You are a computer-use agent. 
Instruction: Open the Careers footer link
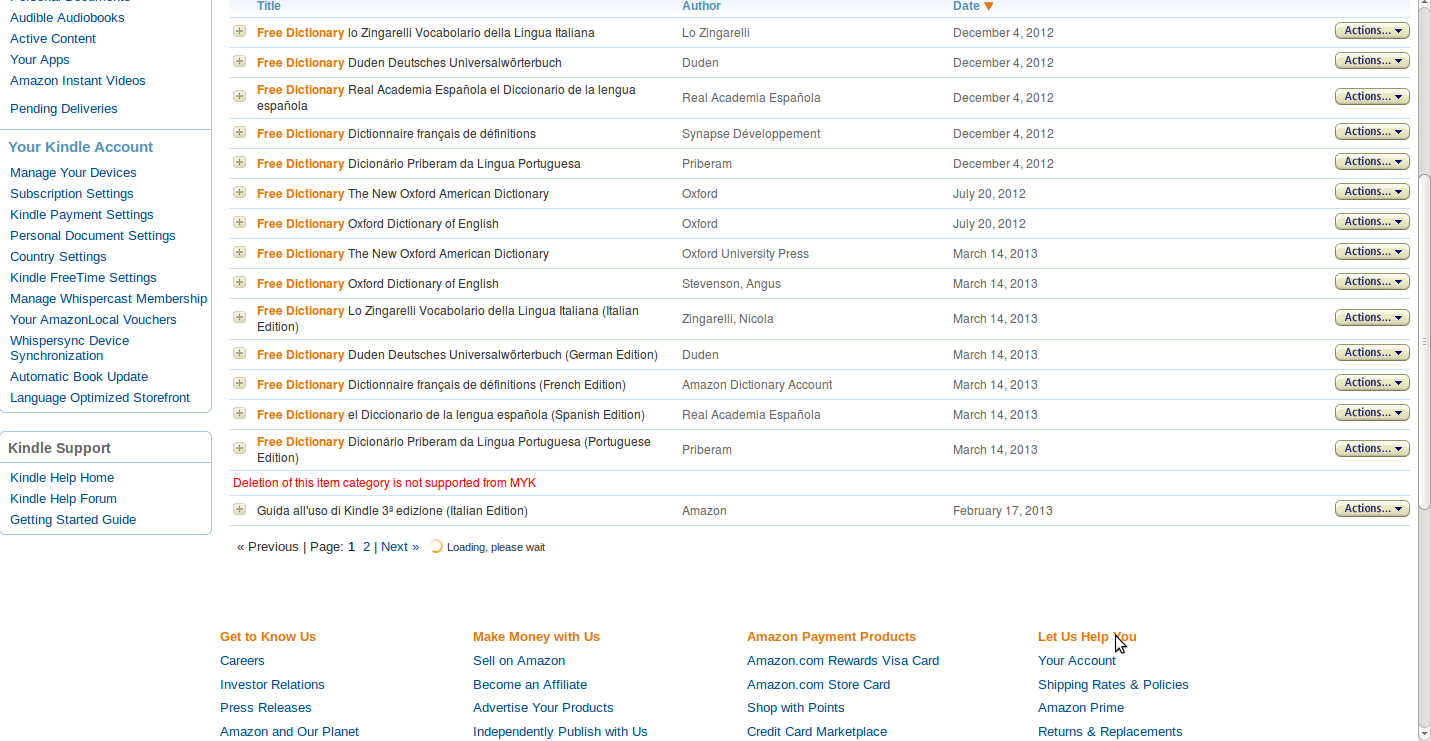pyautogui.click(x=242, y=661)
